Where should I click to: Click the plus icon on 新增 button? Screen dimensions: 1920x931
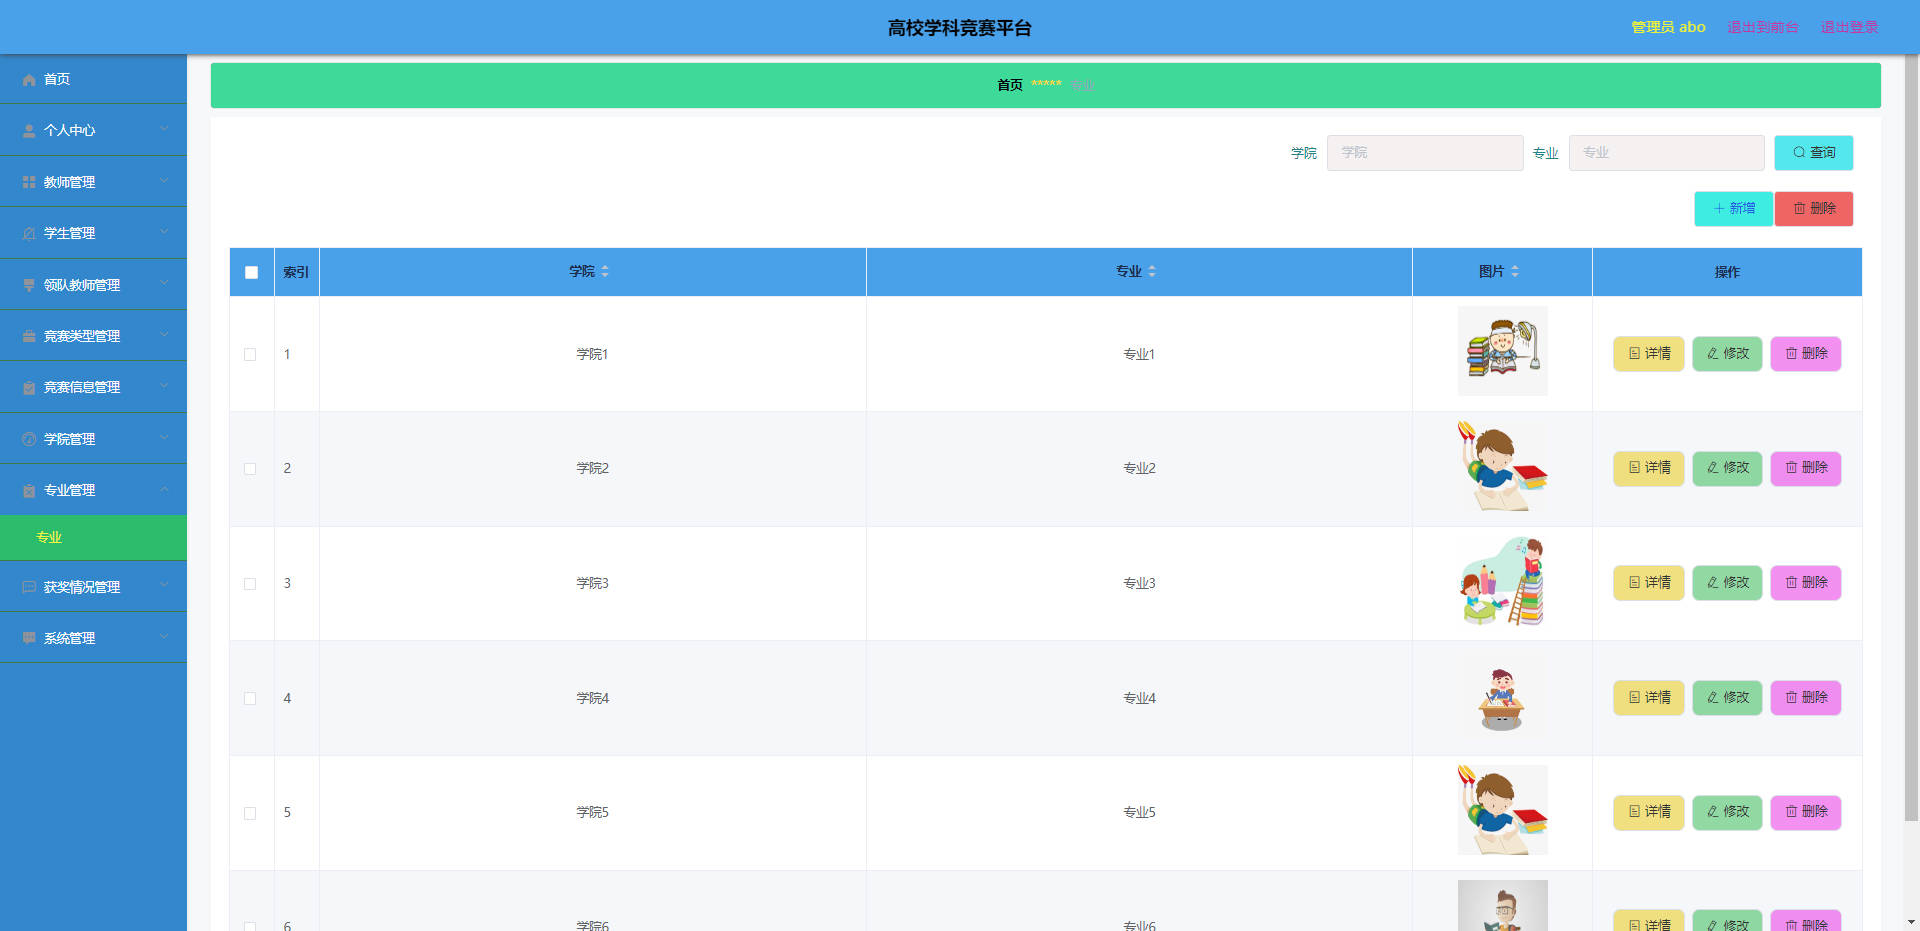click(x=1719, y=209)
